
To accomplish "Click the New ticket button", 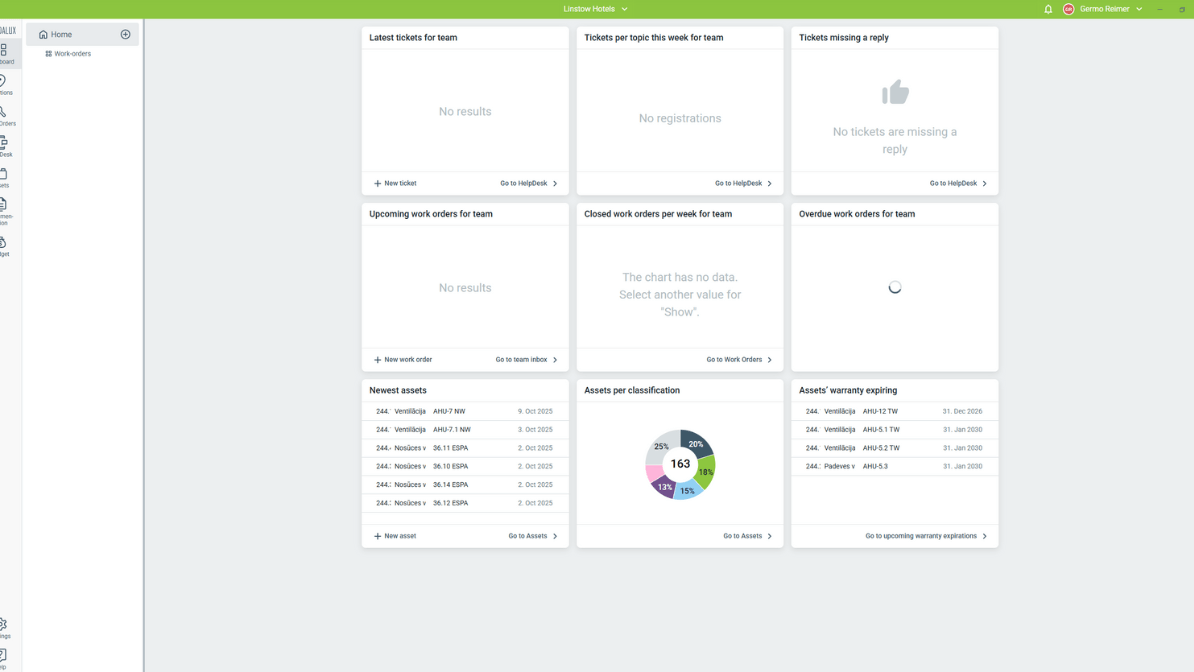I will [x=395, y=183].
